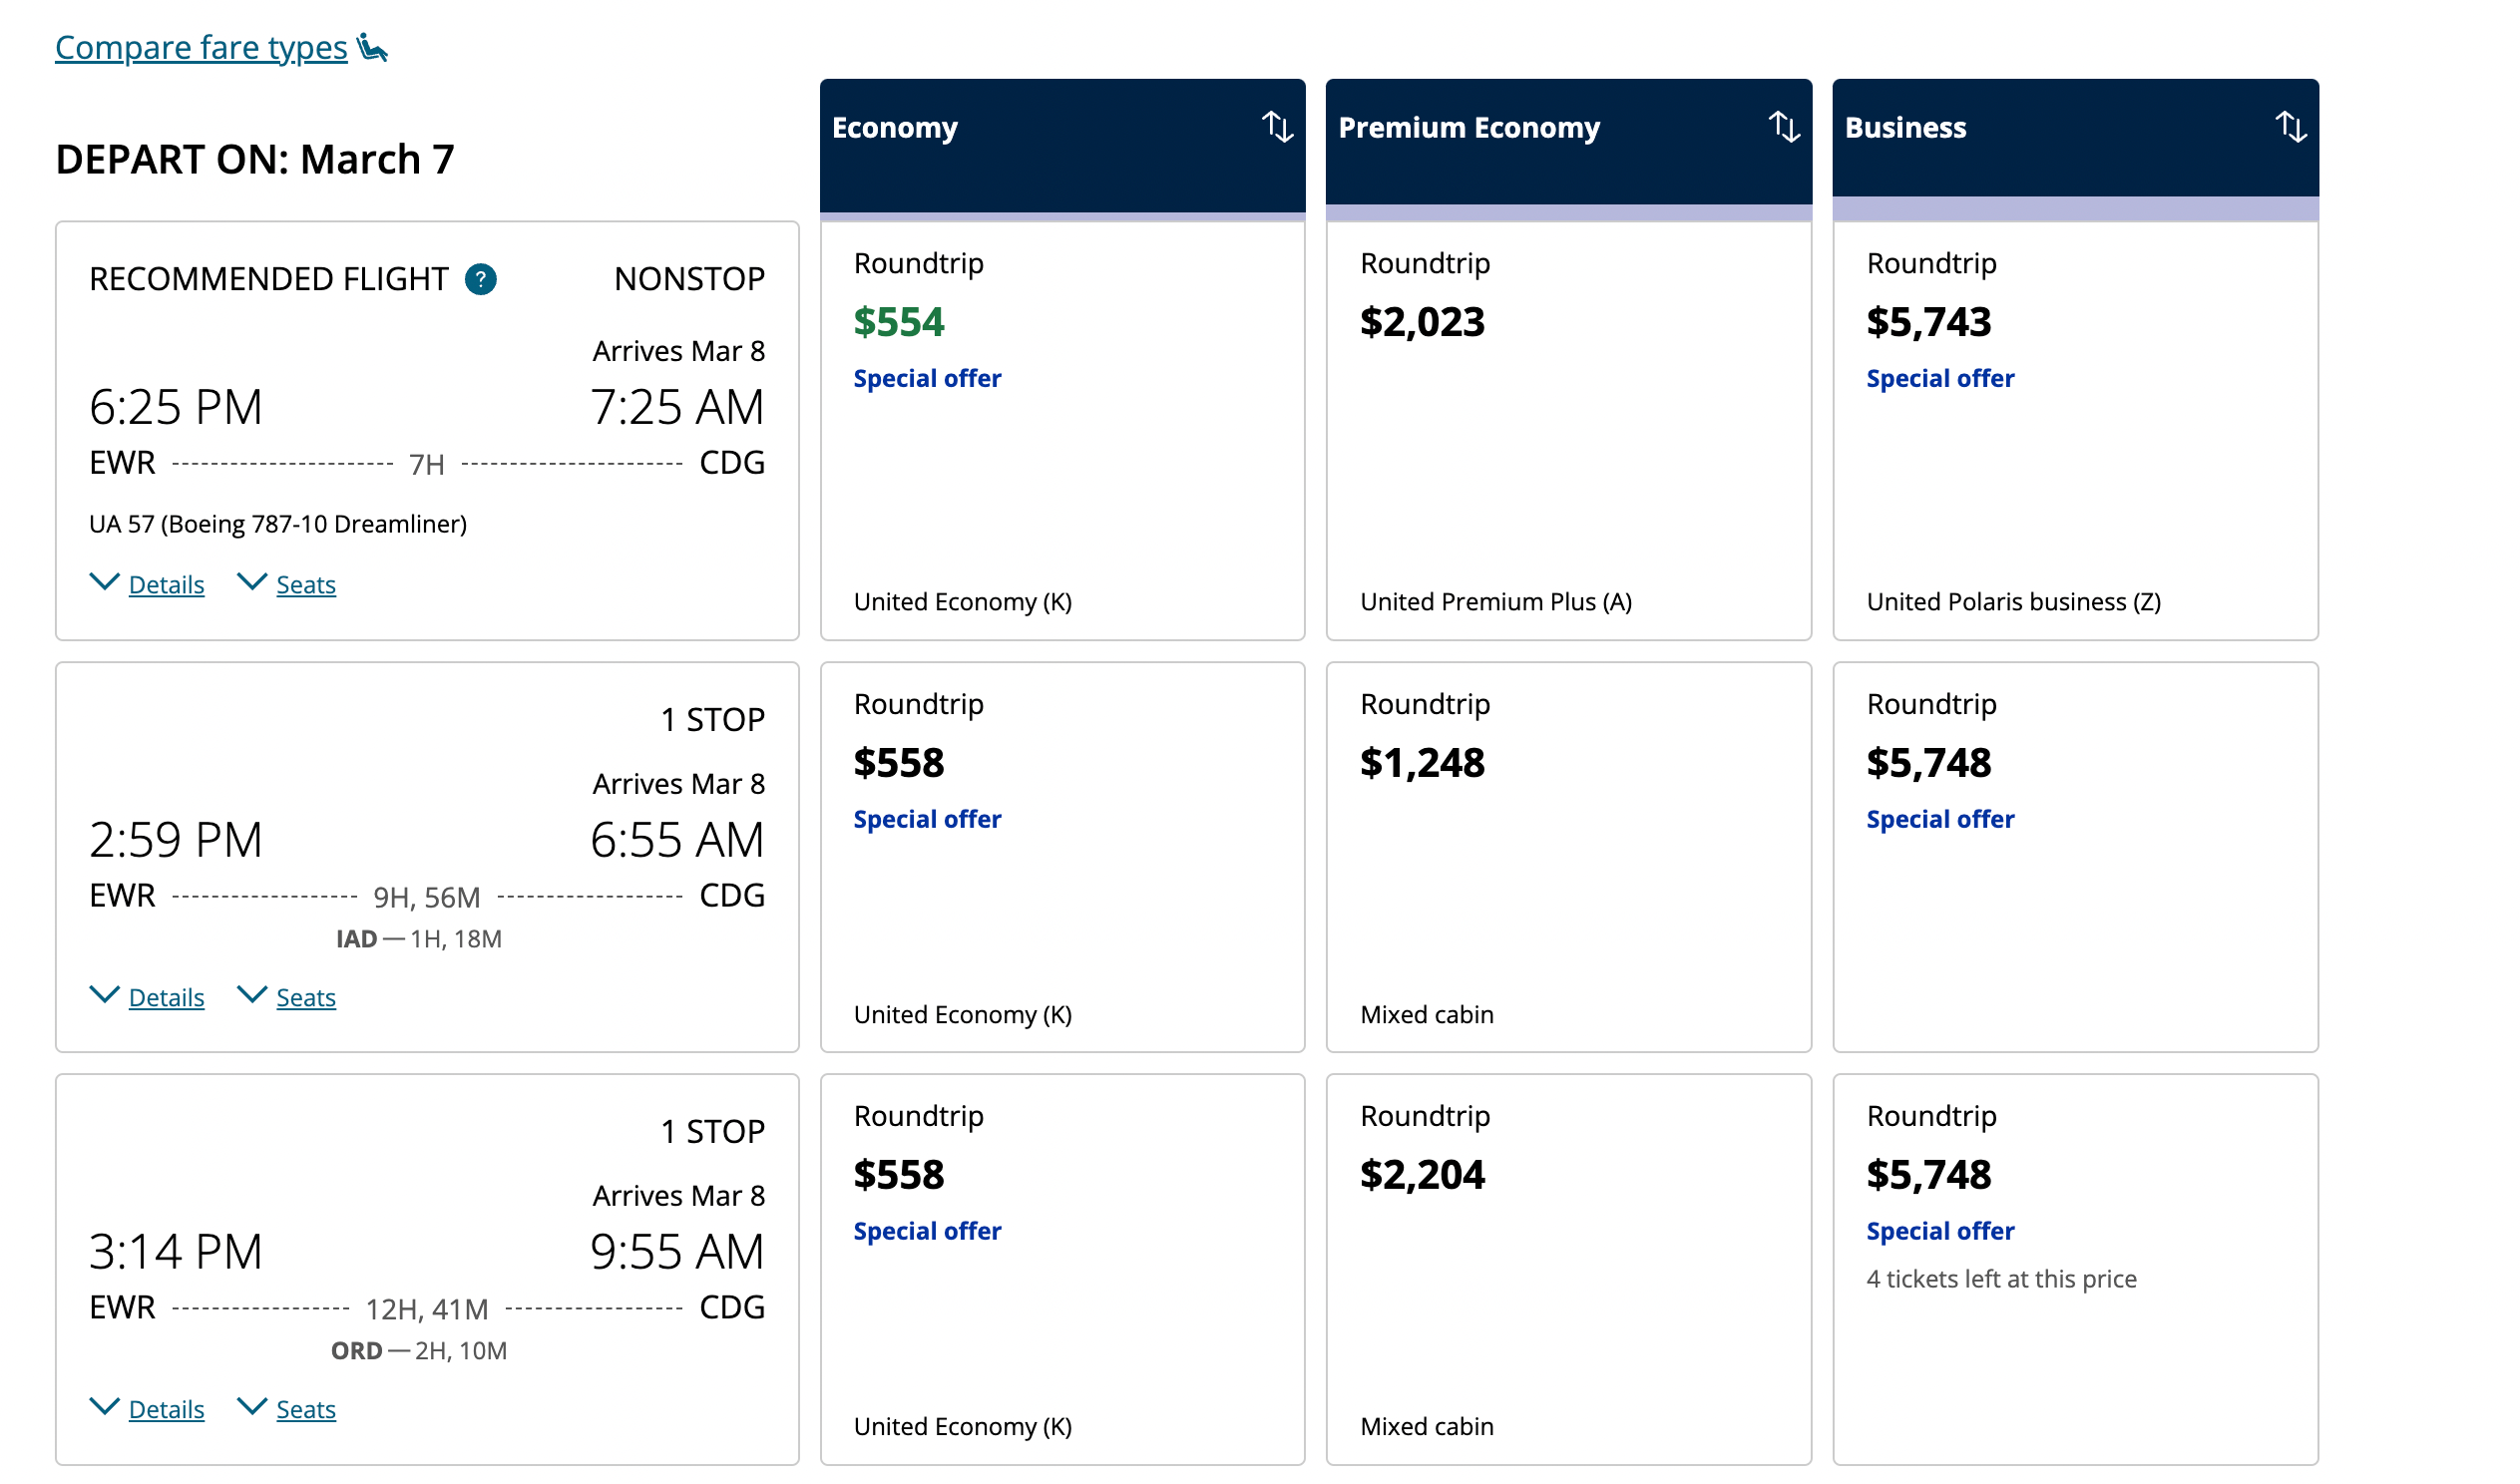
Task: Expand Details for the 2:59 PM flight
Action: (x=165, y=998)
